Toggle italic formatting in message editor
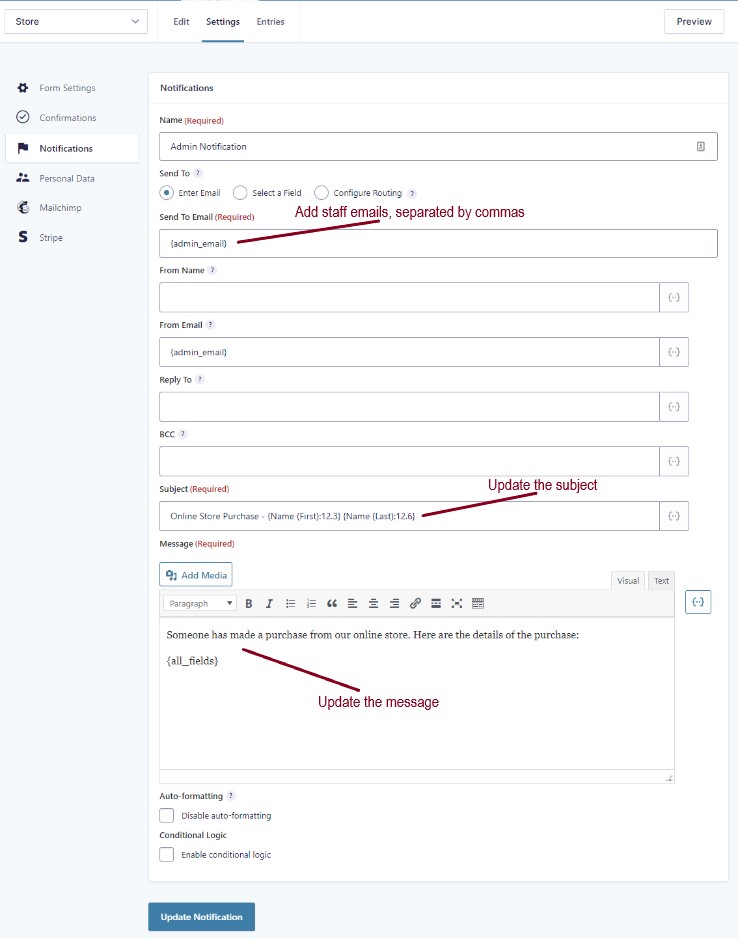This screenshot has height=939, width=738. [269, 603]
